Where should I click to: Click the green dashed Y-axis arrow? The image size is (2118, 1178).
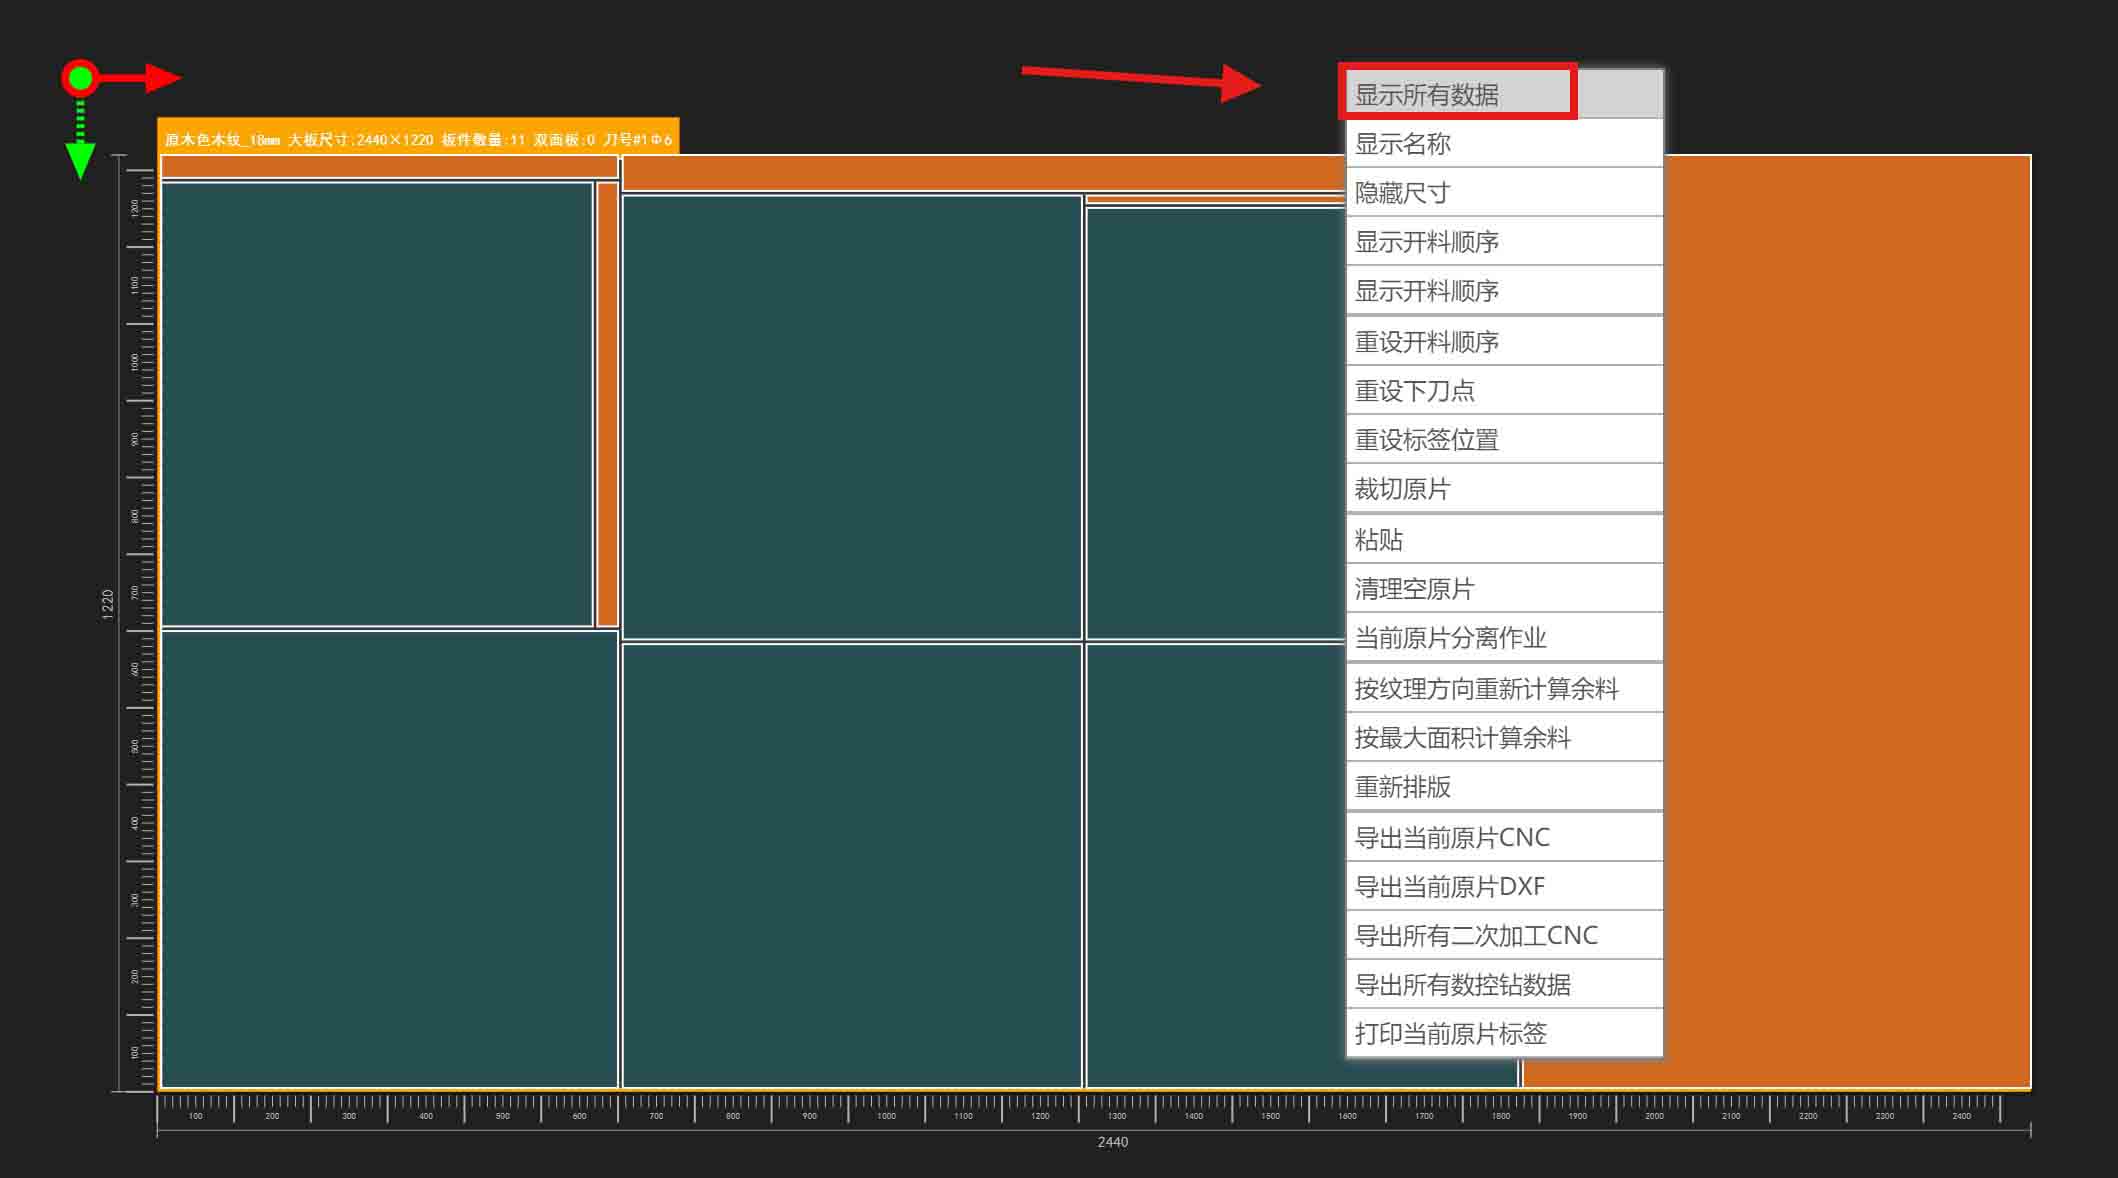click(x=80, y=150)
